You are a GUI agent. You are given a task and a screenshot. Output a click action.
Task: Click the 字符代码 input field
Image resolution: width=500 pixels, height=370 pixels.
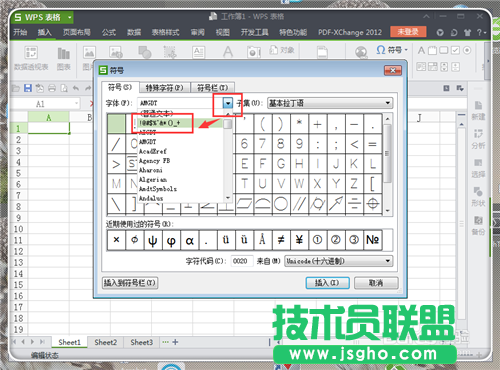click(x=242, y=261)
